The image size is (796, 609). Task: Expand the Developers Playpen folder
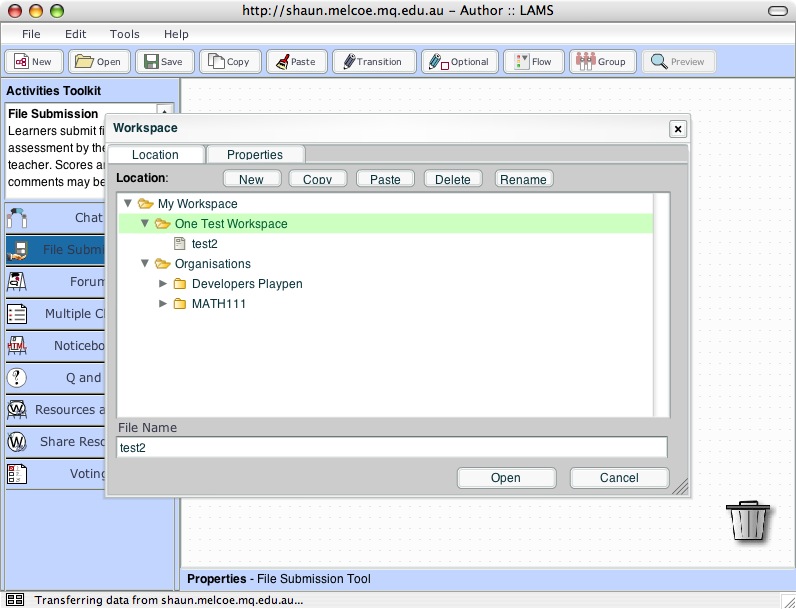(x=163, y=284)
